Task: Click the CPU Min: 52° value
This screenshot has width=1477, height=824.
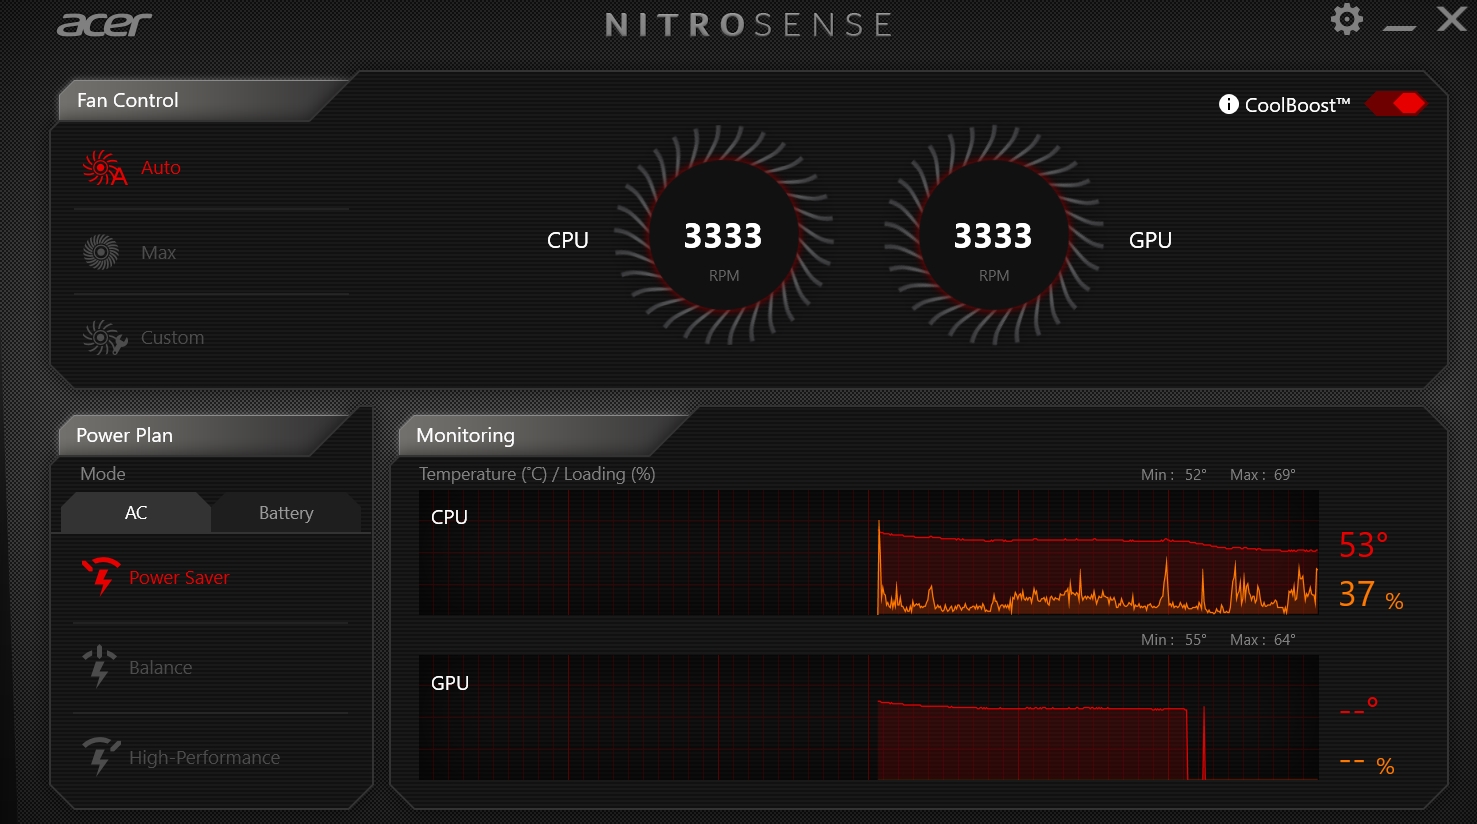Action: 1174,475
